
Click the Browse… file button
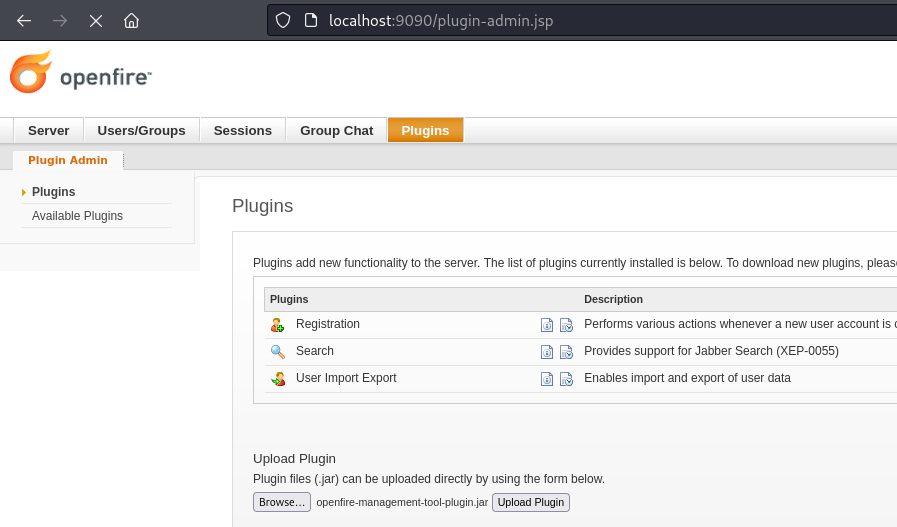pyautogui.click(x=281, y=502)
